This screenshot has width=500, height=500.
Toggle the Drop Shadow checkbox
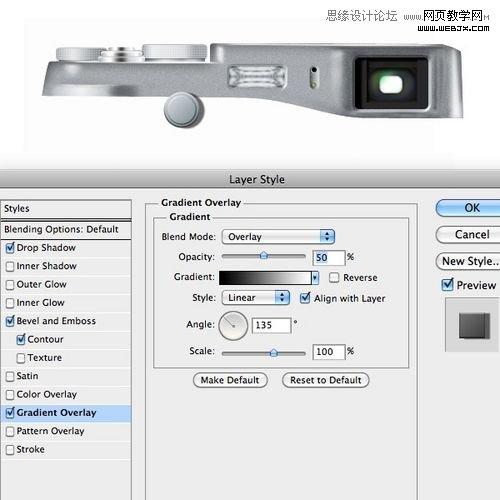click(10, 248)
